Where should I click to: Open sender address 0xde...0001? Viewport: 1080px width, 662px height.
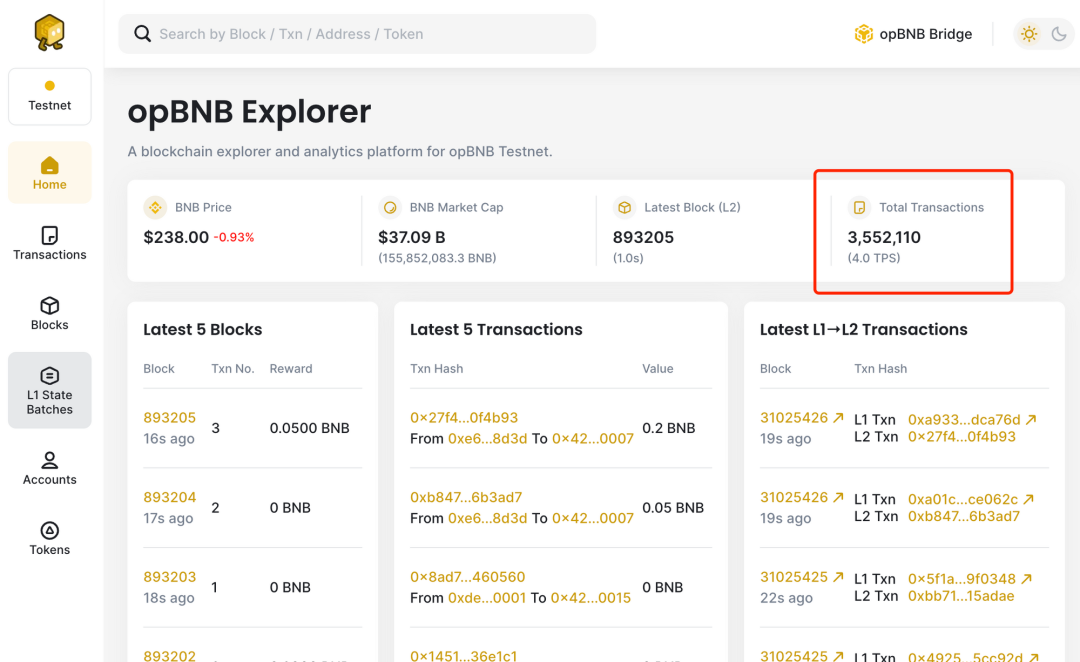point(487,598)
